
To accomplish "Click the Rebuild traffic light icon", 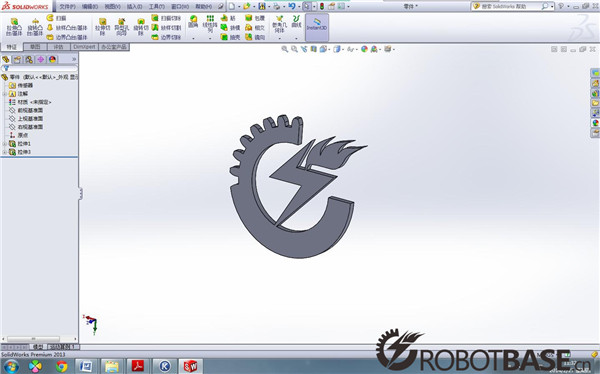I will click(322, 6).
